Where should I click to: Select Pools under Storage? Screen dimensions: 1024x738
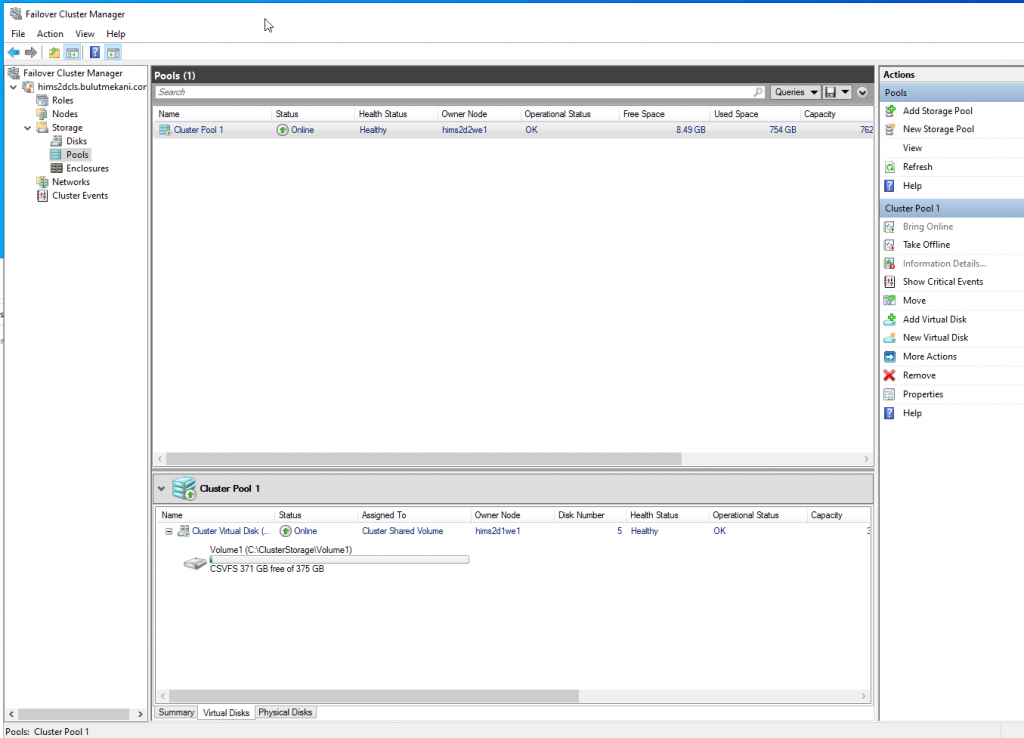point(77,155)
